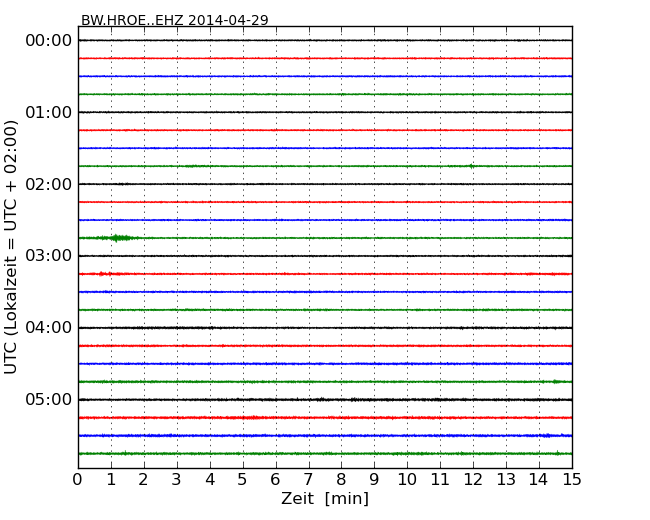Click x-axis tick label 9
Screen dimensions: 650x520
coord(374,479)
